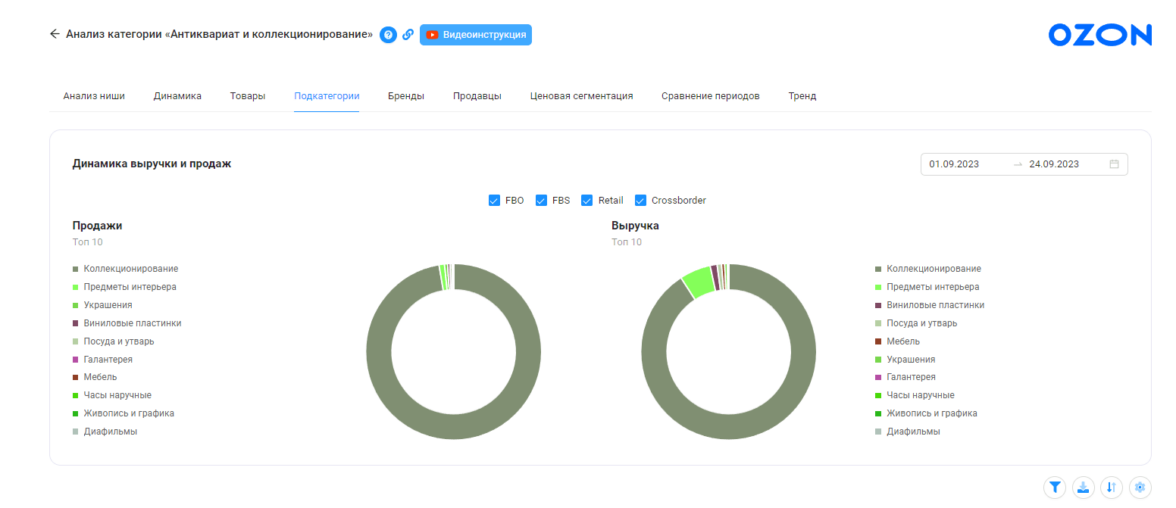The width and height of the screenshot is (1176, 508).
Task: Open the sort arrows icon
Action: (1111, 487)
